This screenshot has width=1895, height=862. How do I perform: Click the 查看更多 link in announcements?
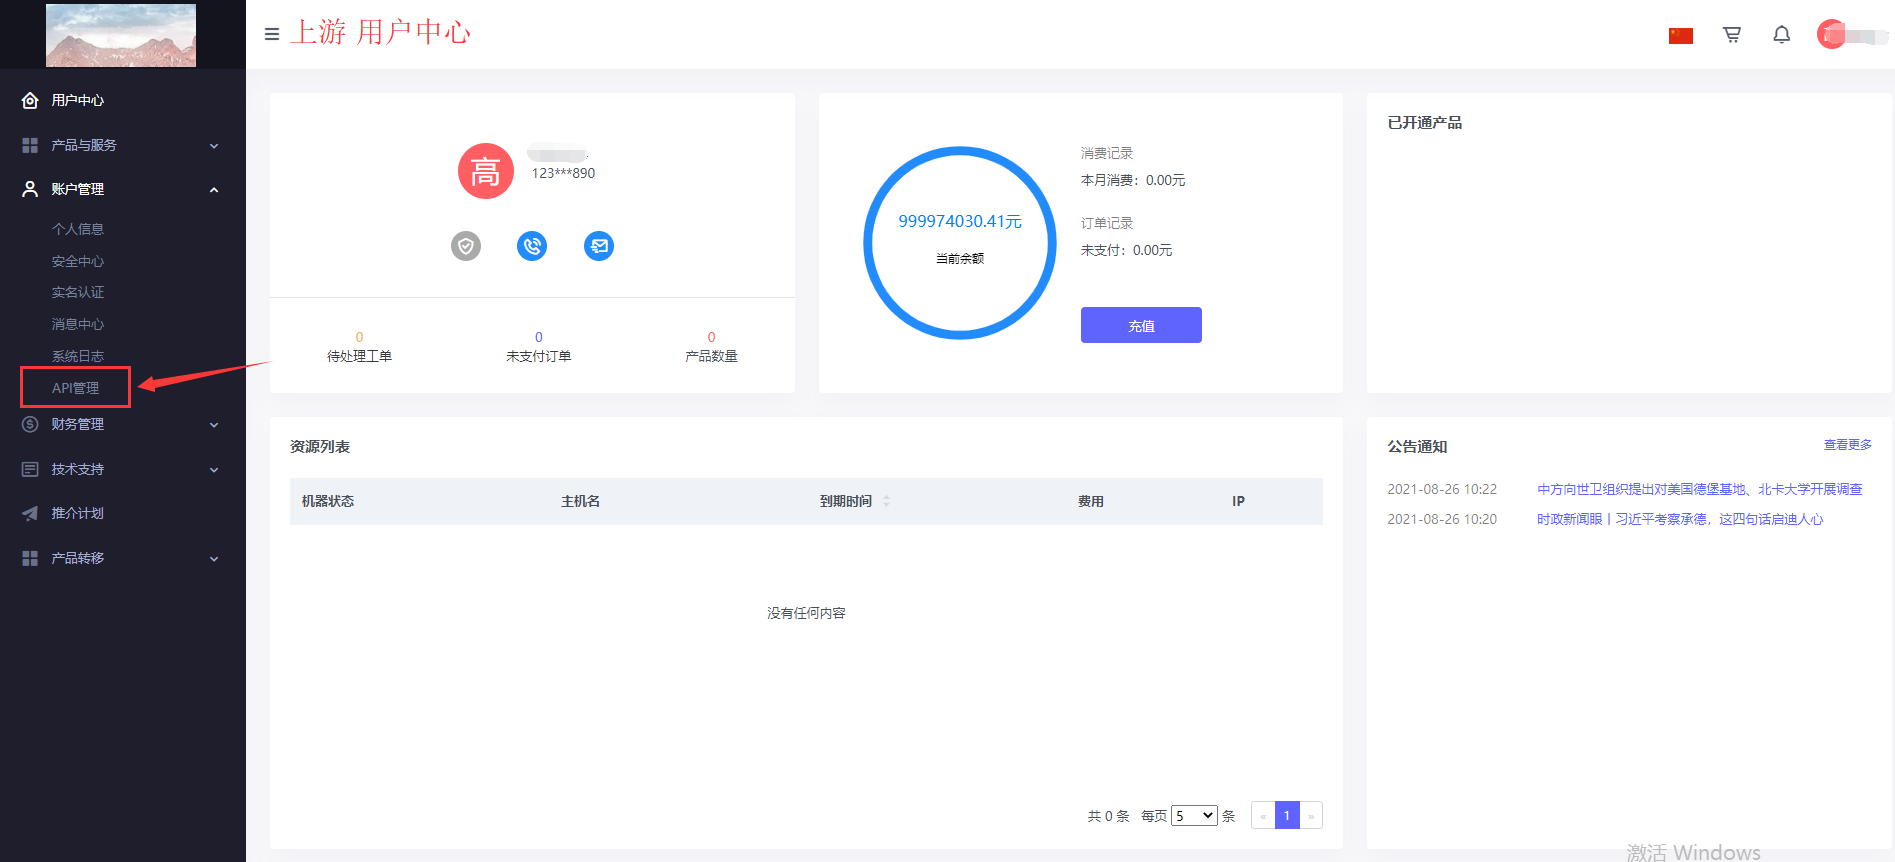[1847, 445]
